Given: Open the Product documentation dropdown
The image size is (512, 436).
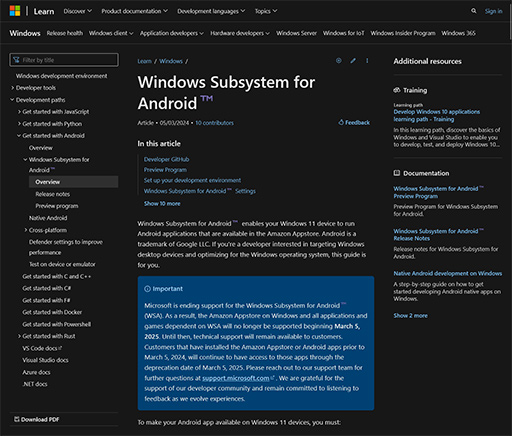Looking at the screenshot, I should [x=135, y=11].
